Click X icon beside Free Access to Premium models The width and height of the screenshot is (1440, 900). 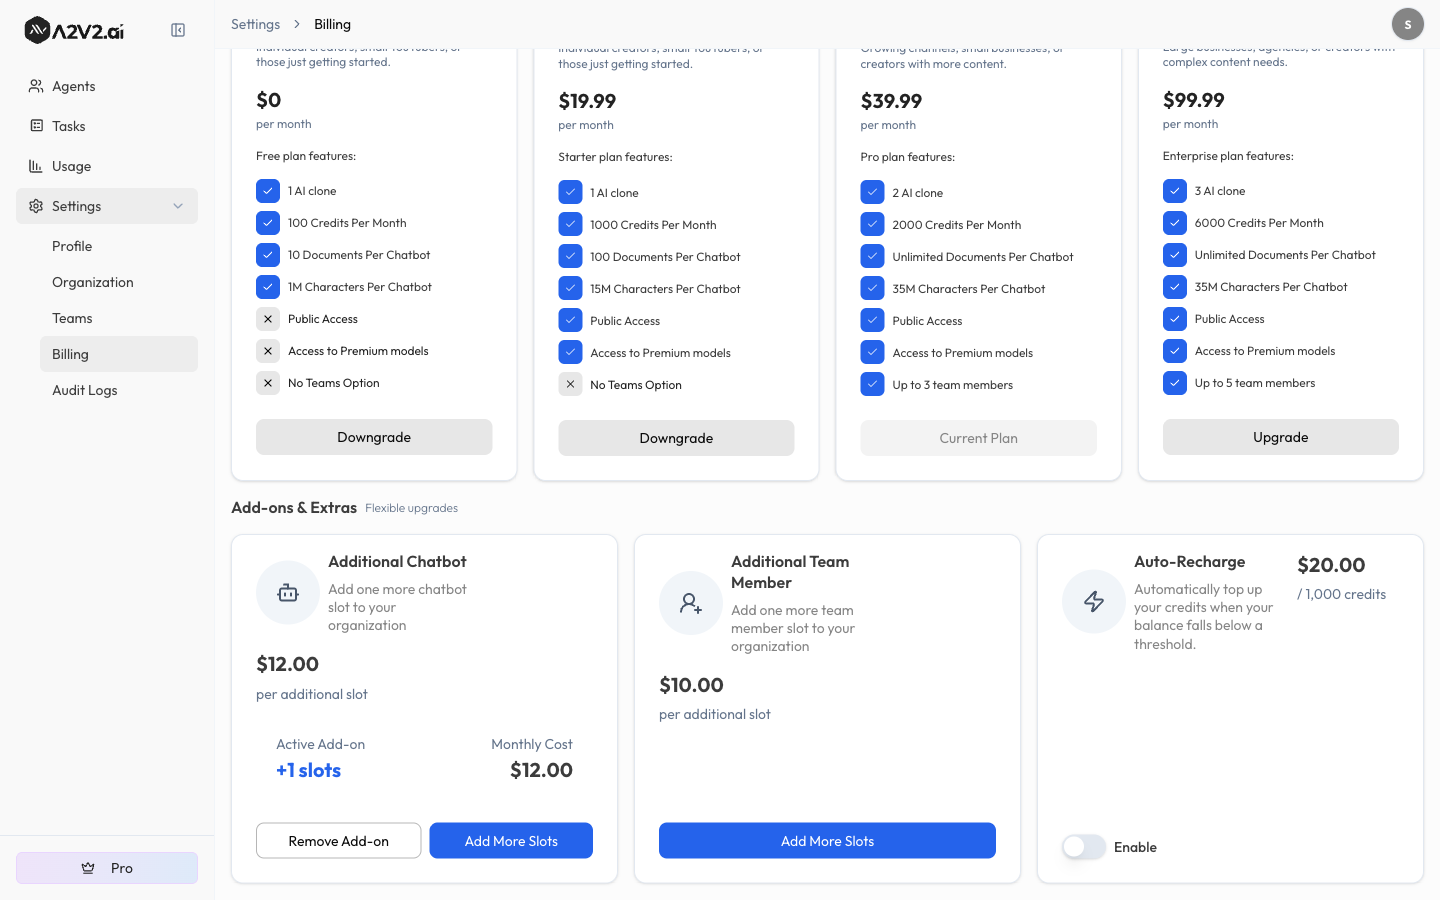[x=268, y=351]
